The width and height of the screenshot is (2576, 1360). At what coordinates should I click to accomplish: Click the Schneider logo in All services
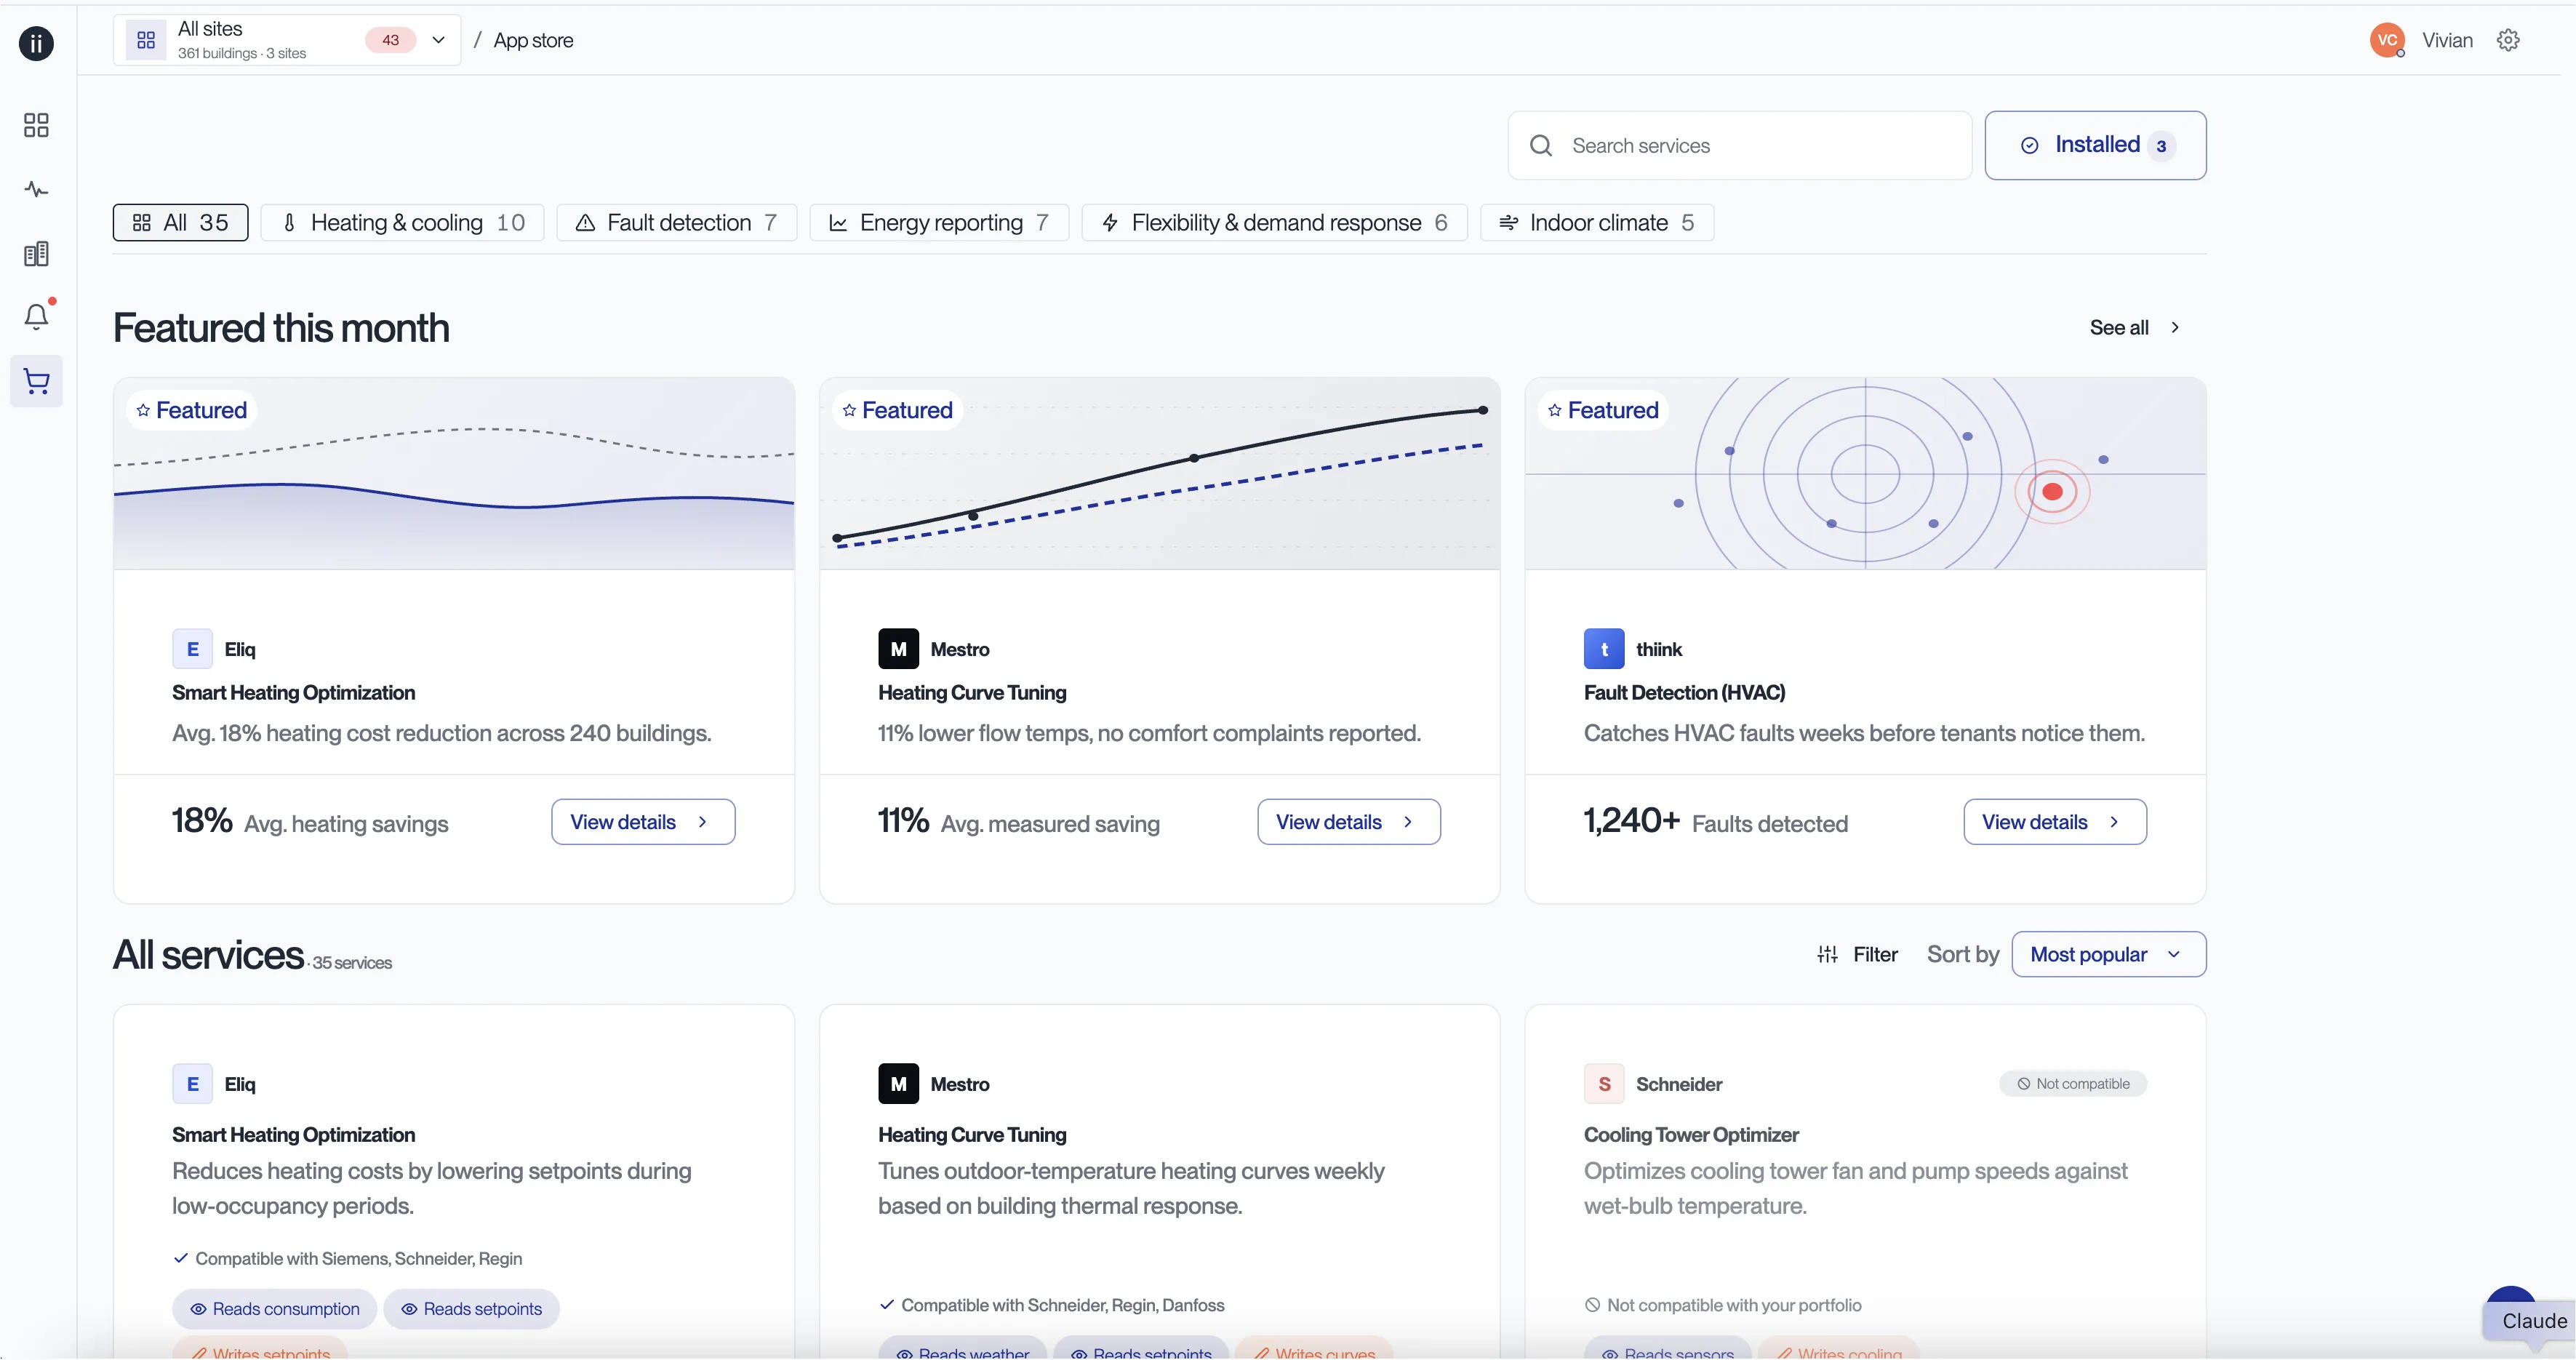pyautogui.click(x=1604, y=1084)
